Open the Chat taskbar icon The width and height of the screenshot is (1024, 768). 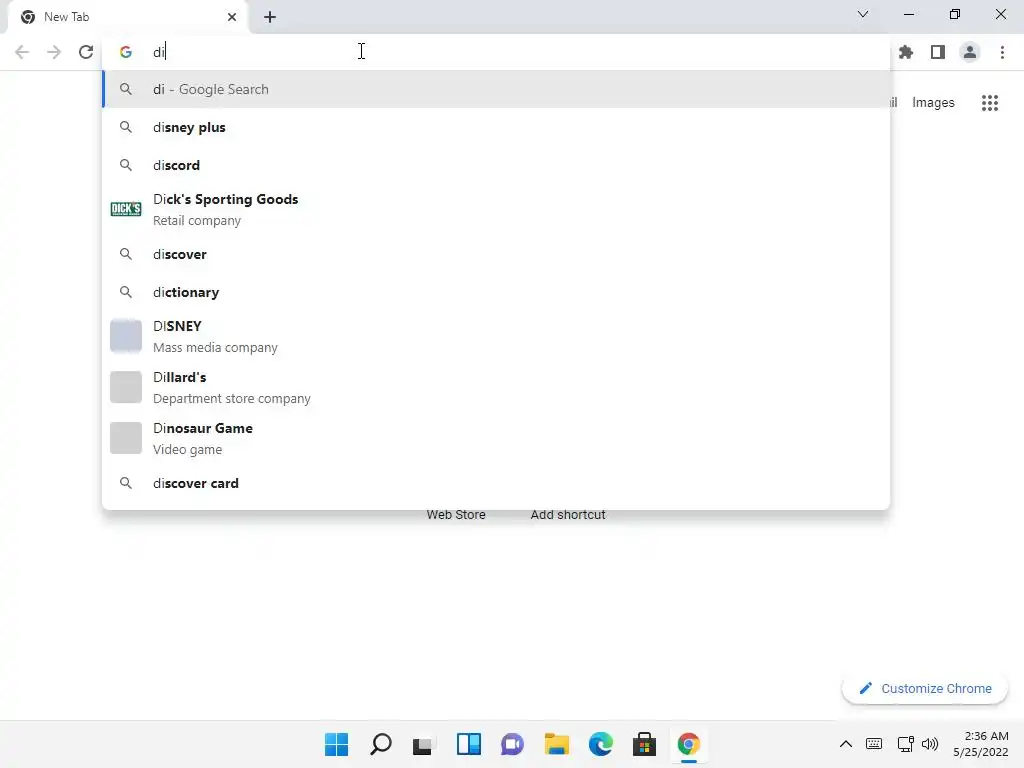click(513, 744)
